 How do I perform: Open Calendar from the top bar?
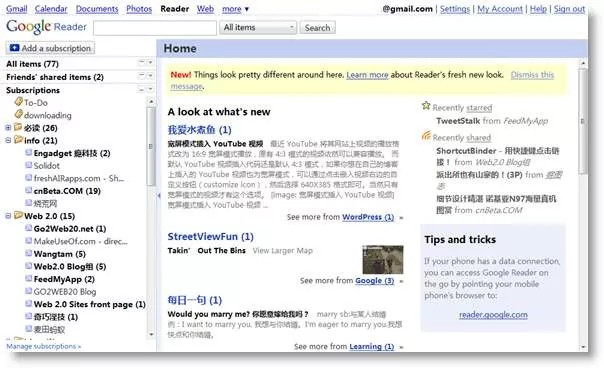(51, 9)
